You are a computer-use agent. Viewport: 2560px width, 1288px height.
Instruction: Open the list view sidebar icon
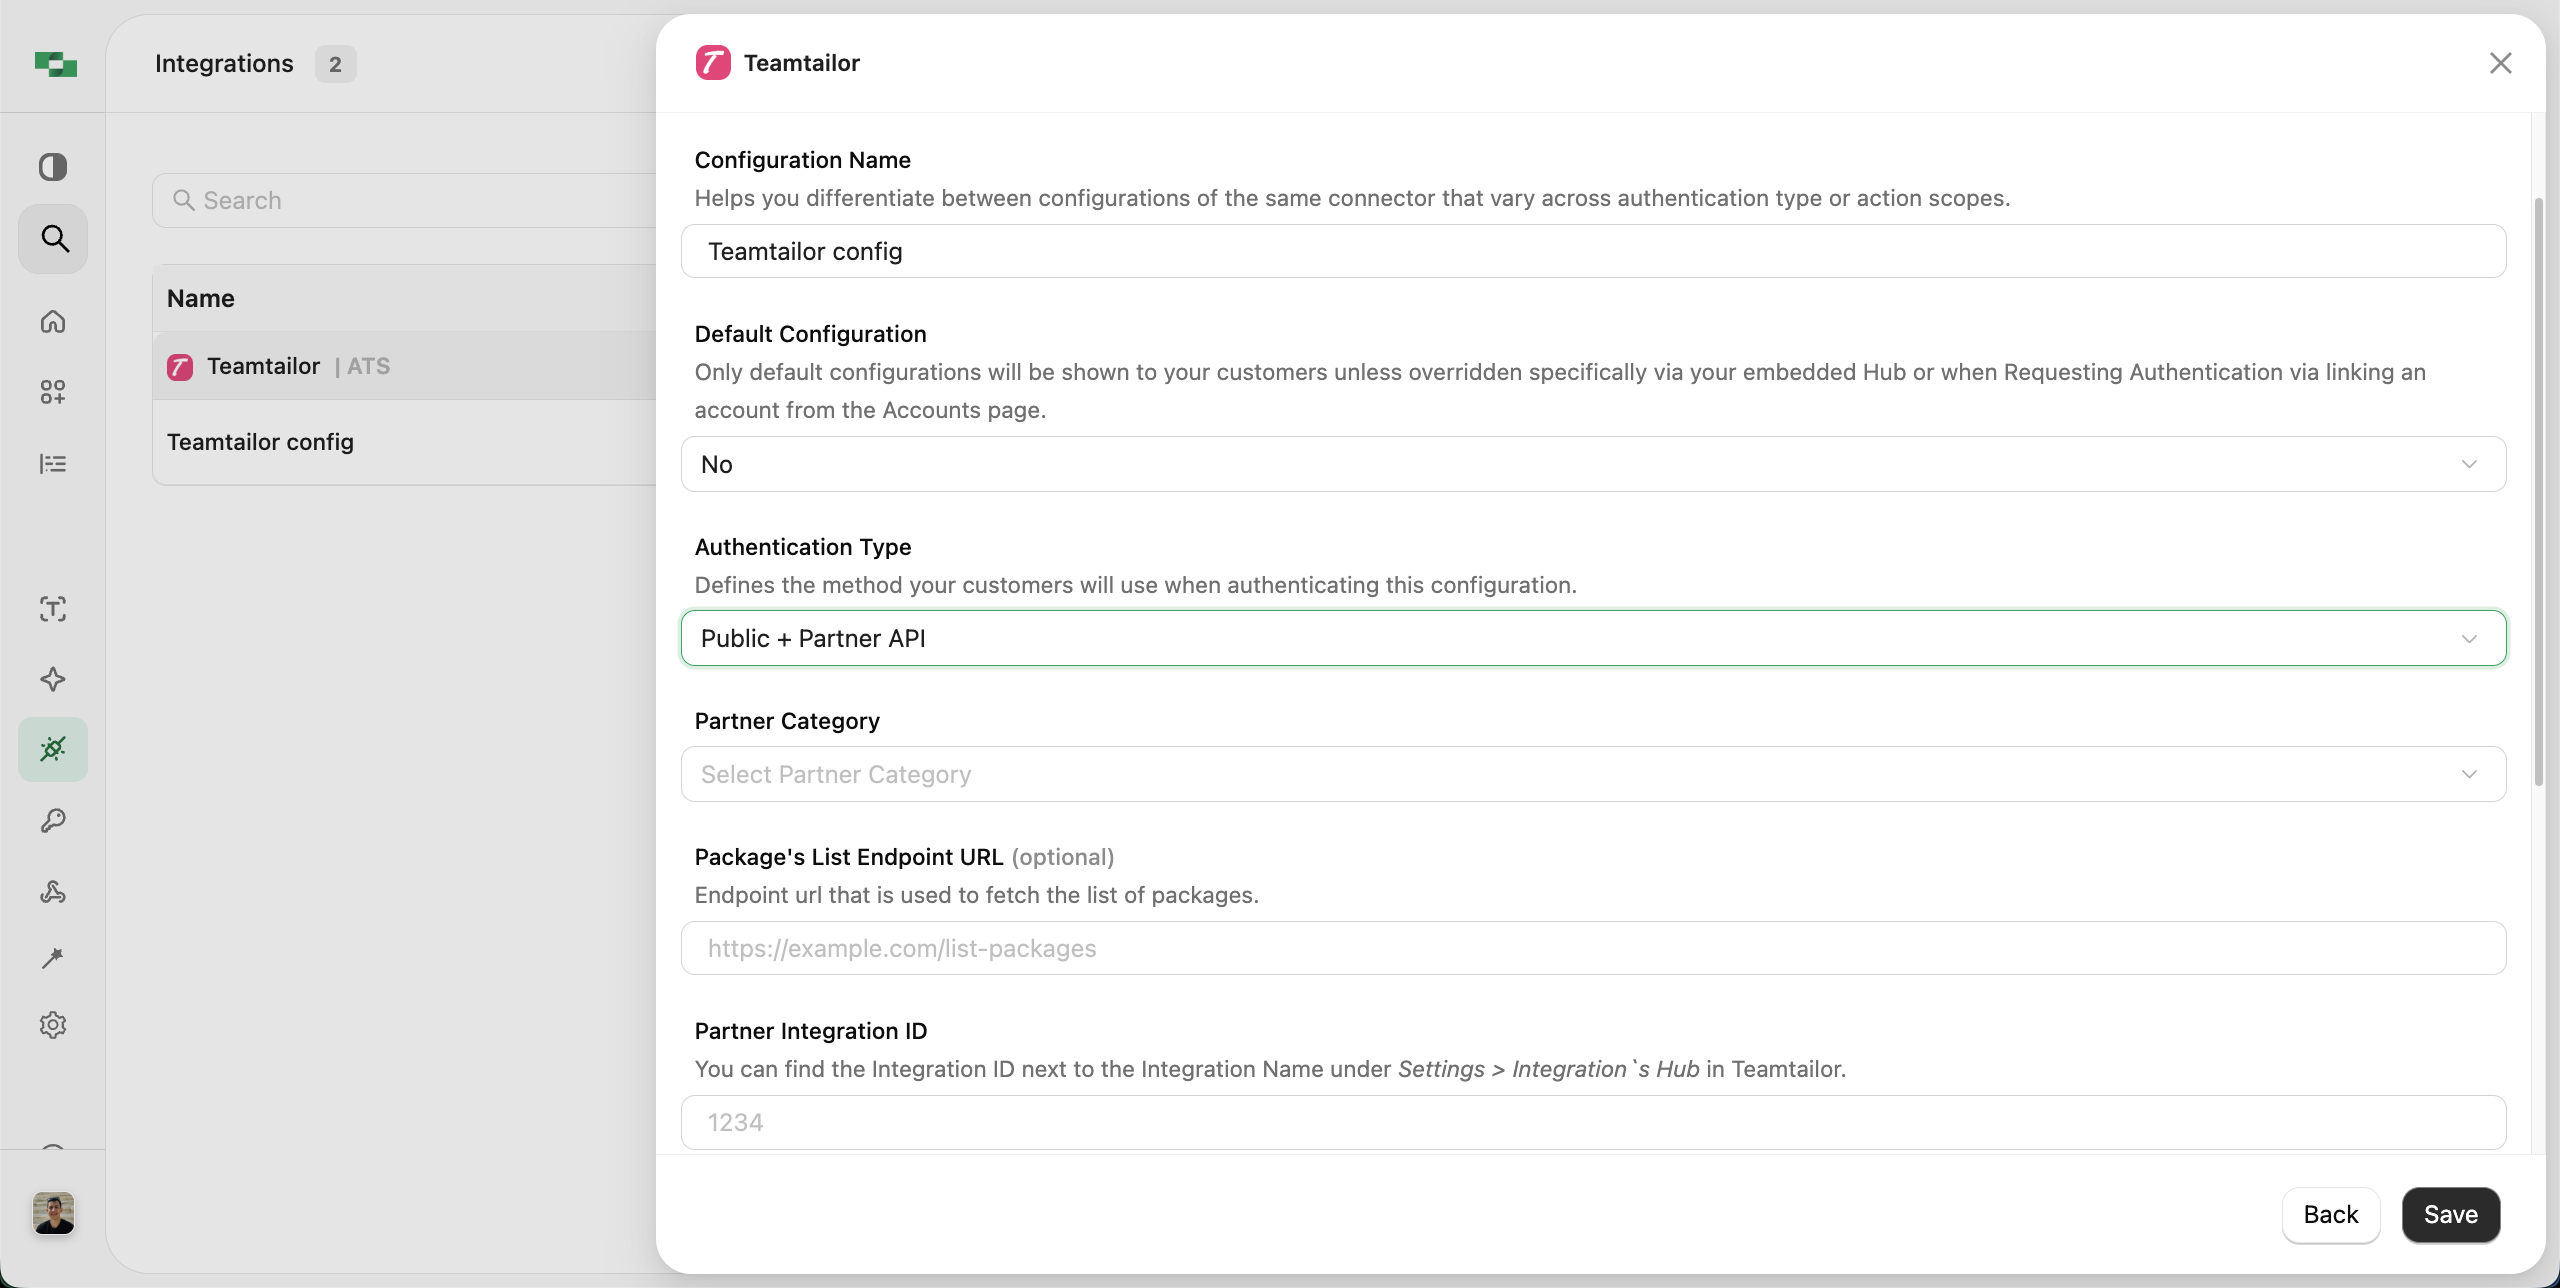[53, 464]
